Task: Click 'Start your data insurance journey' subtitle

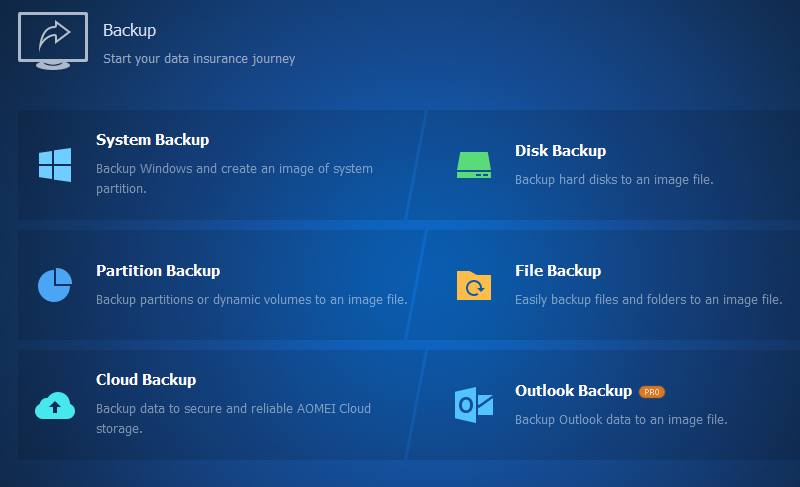Action: (199, 59)
